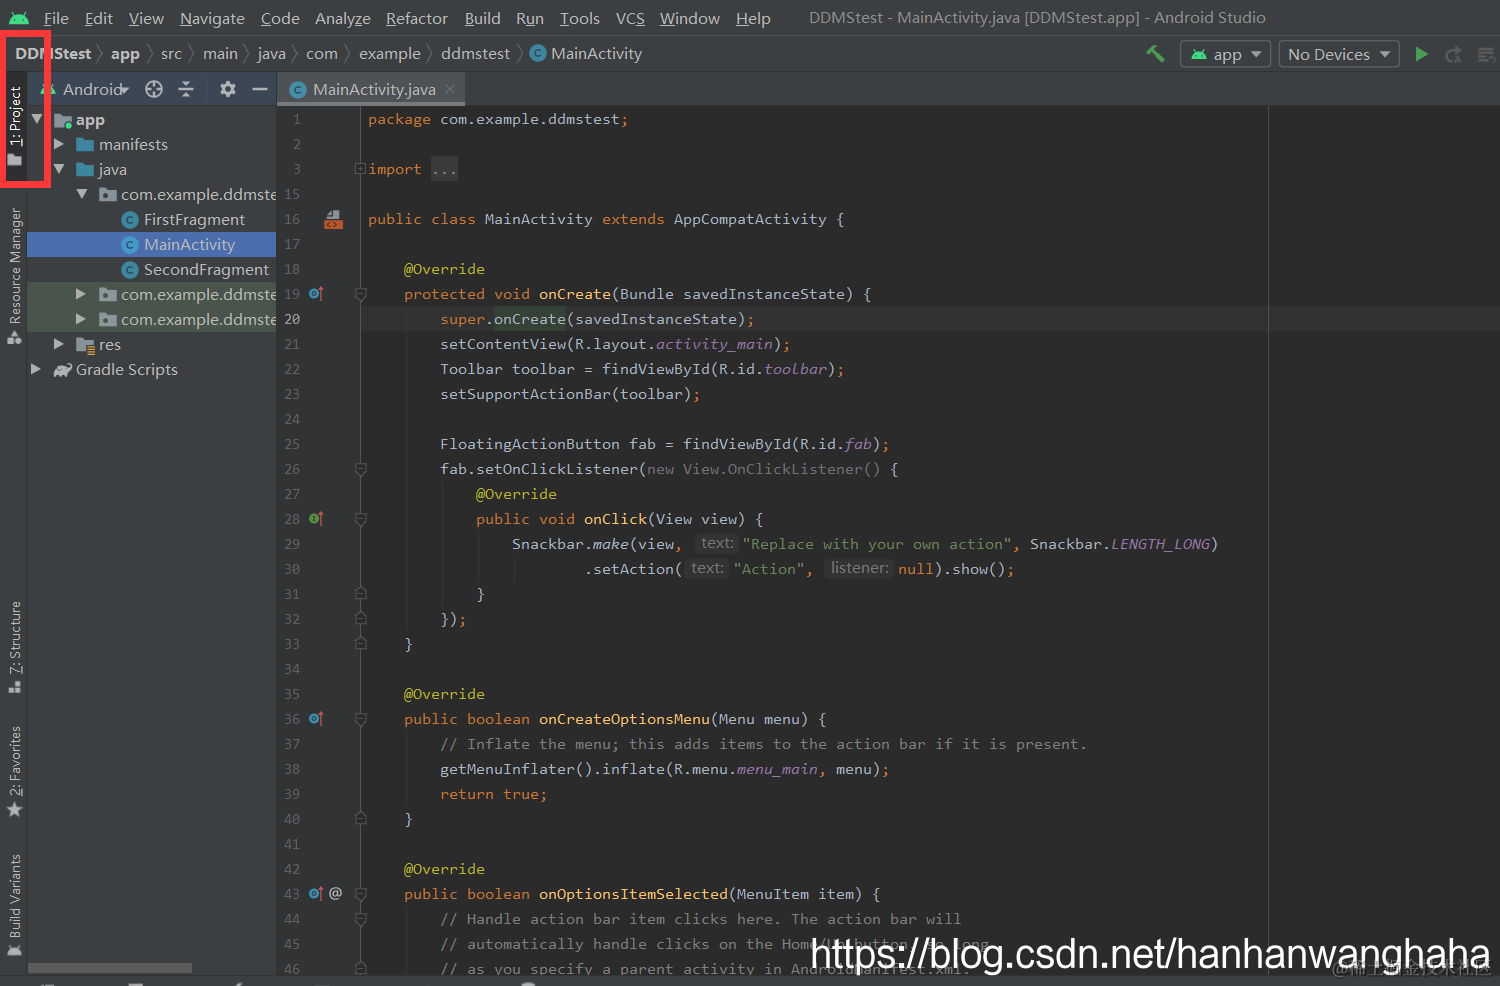Click line number 20 in gutter
Viewport: 1500px width, 986px height.
tap(292, 319)
